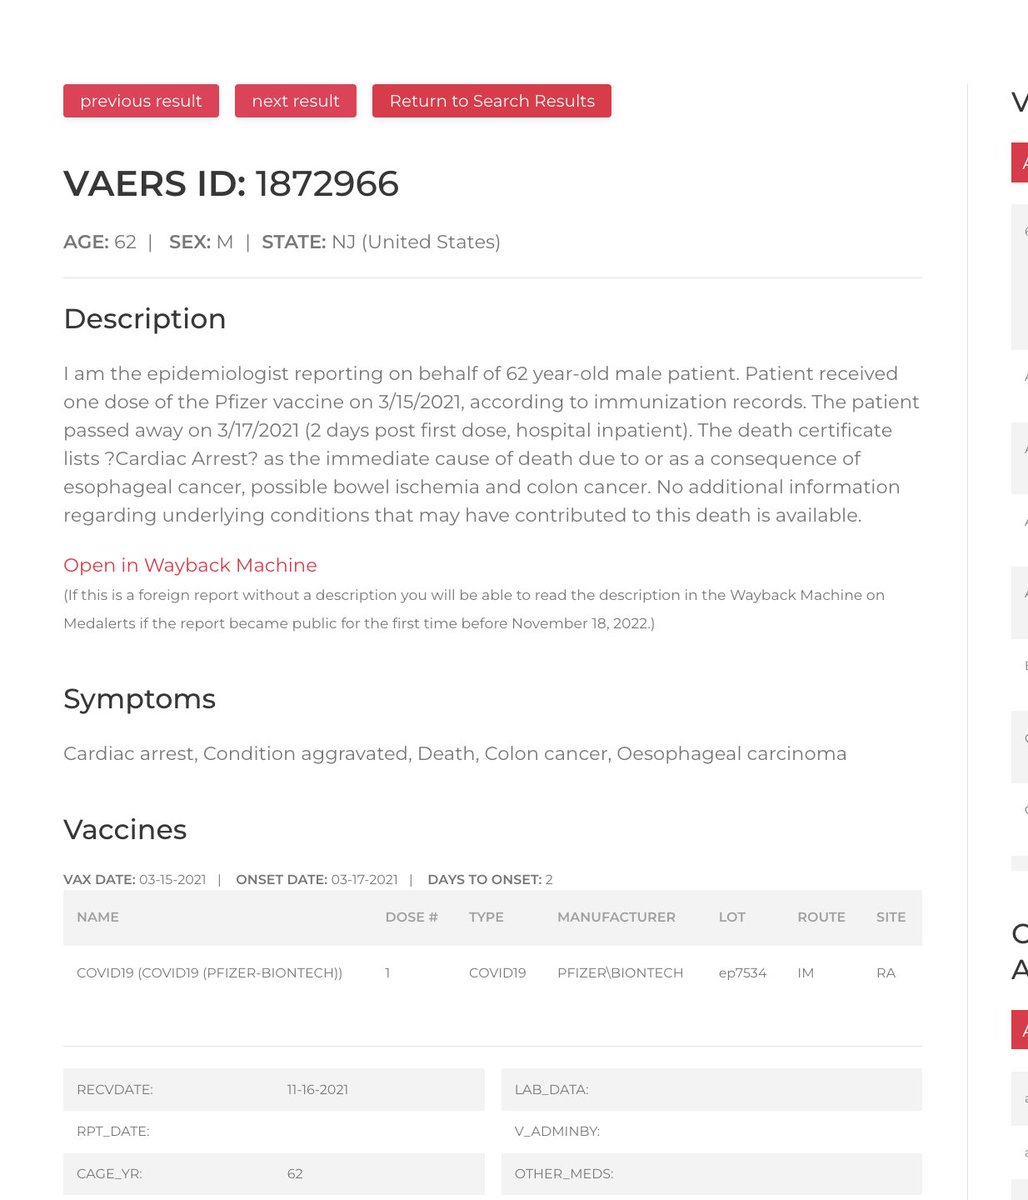Click lot number ep7534 cell
The image size is (1028, 1200).
click(x=742, y=973)
